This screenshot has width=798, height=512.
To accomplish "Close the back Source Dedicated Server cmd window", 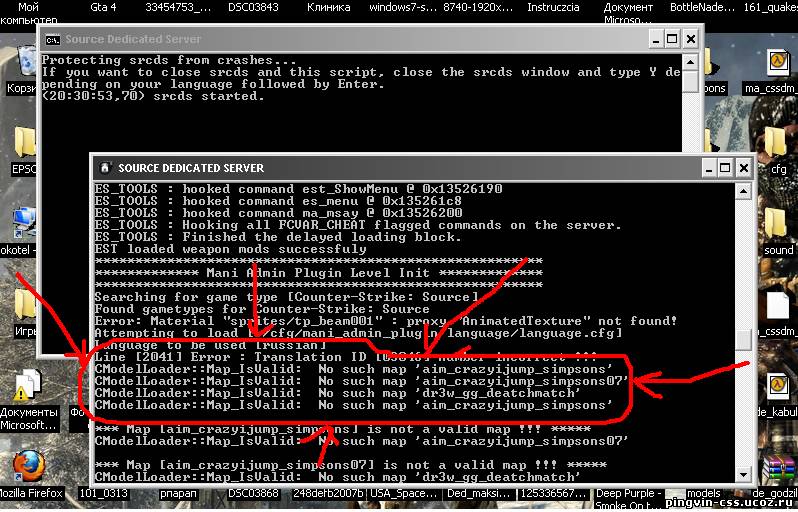I will 691,39.
